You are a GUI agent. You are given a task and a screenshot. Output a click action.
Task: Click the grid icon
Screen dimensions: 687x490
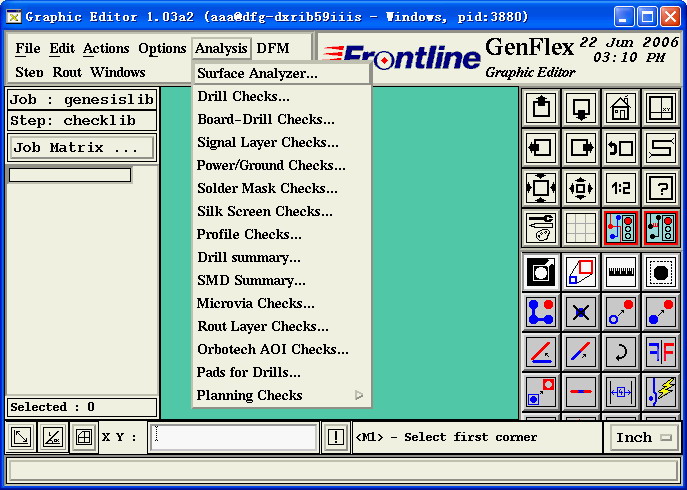tap(581, 228)
